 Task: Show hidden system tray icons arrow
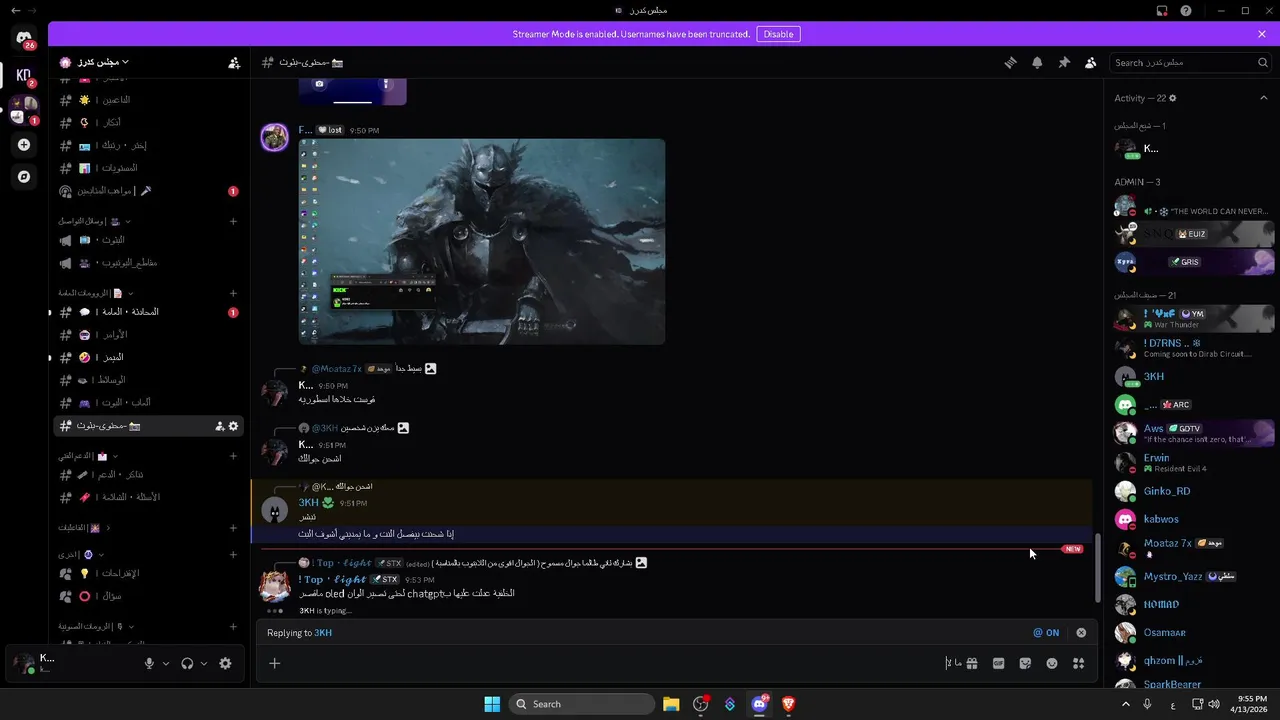(x=1125, y=704)
